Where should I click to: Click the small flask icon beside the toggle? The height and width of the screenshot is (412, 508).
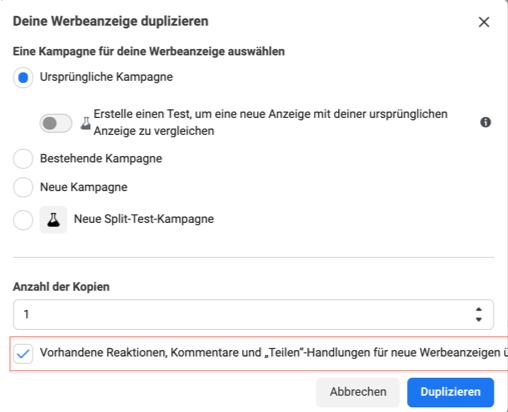pyautogui.click(x=86, y=123)
